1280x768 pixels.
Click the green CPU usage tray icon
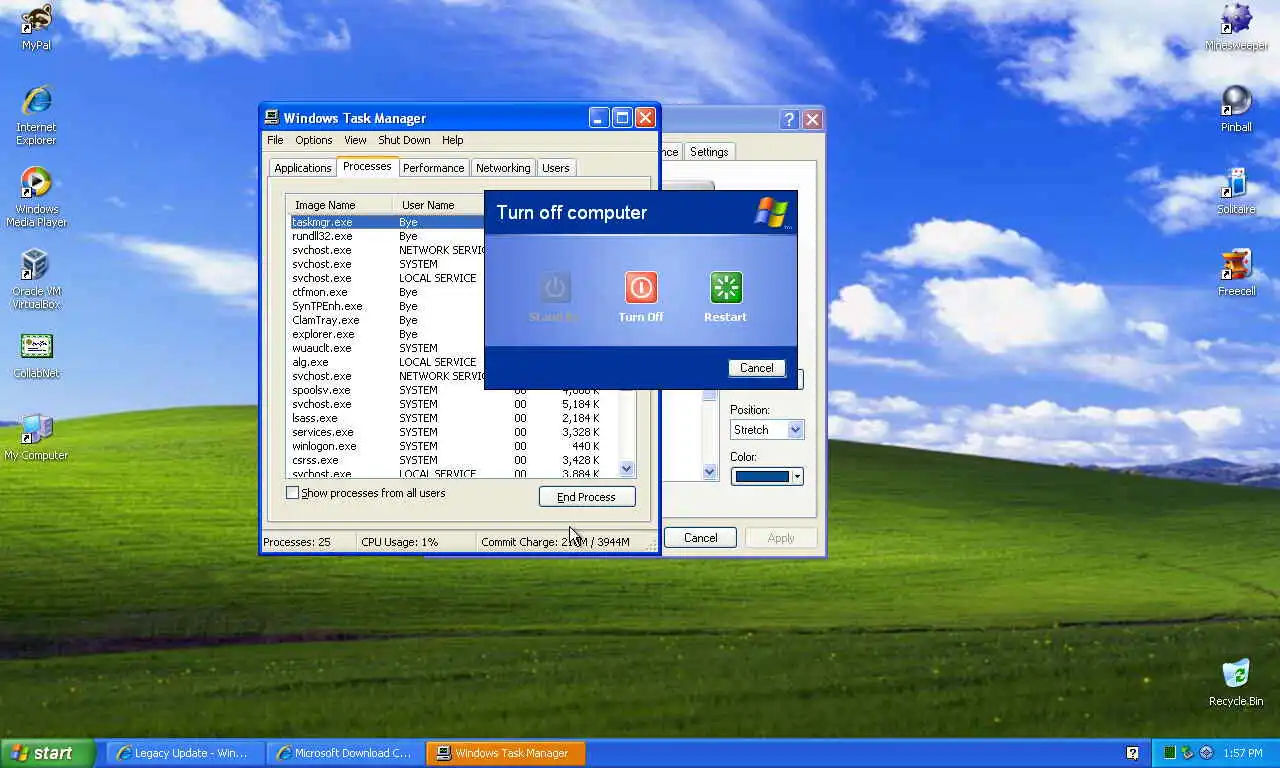click(1169, 753)
